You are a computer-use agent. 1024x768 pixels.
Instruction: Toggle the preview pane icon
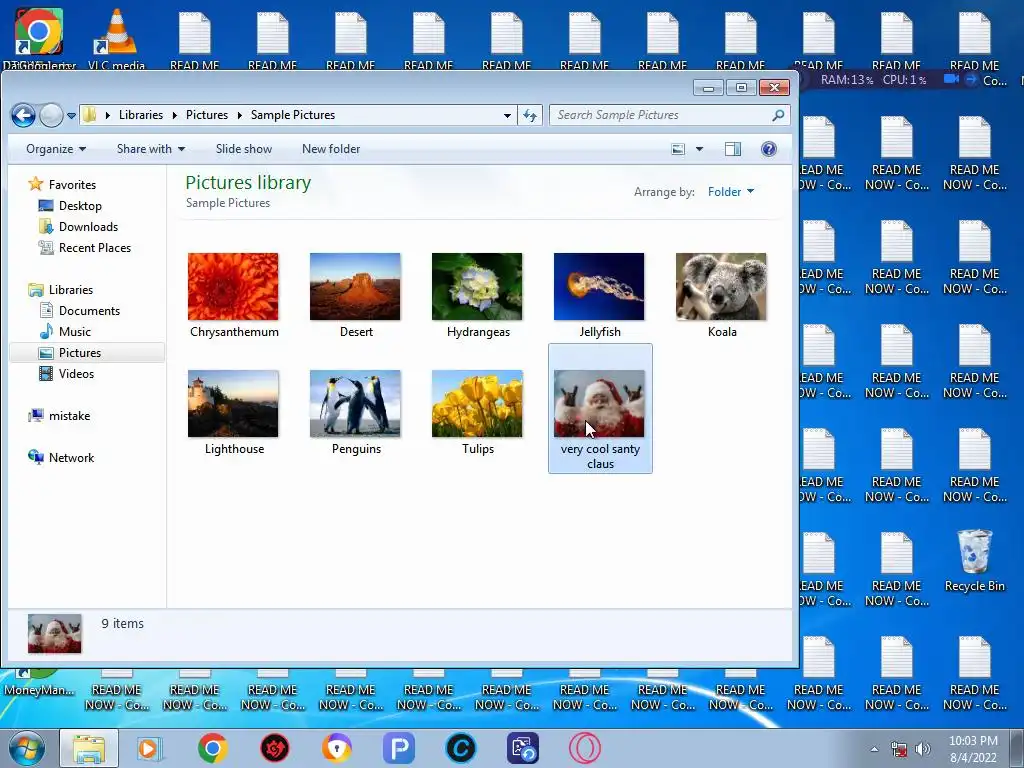(x=733, y=150)
